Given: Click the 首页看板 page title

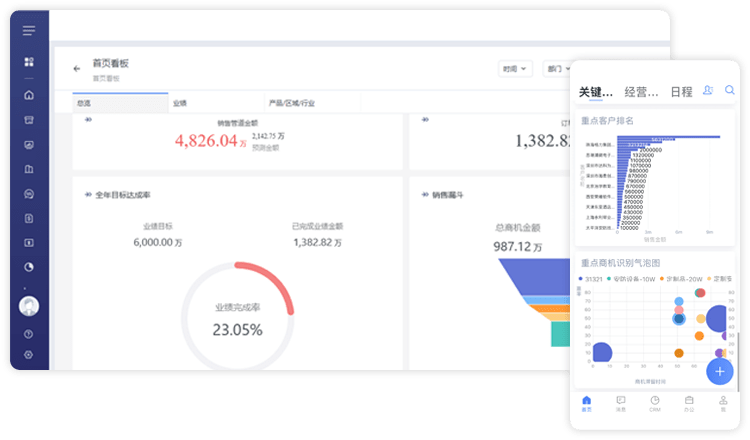Looking at the screenshot, I should point(110,63).
